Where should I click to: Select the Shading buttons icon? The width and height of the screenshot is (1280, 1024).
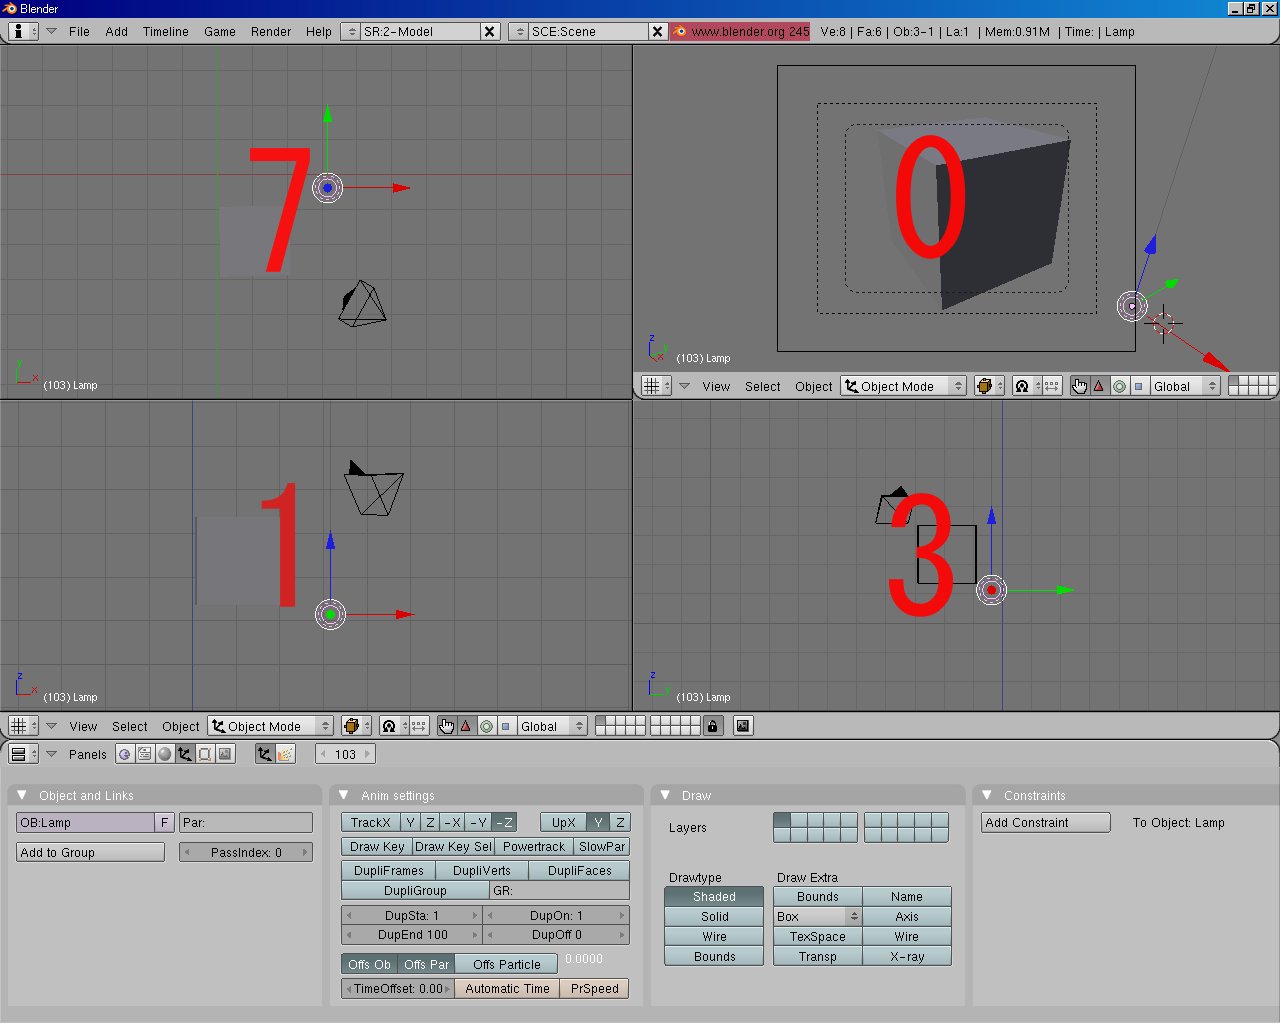(164, 753)
